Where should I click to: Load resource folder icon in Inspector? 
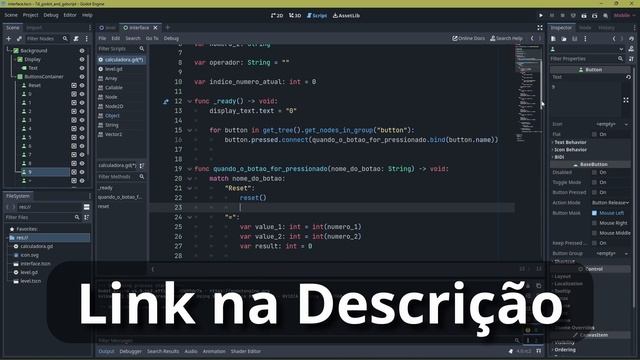pos(564,39)
